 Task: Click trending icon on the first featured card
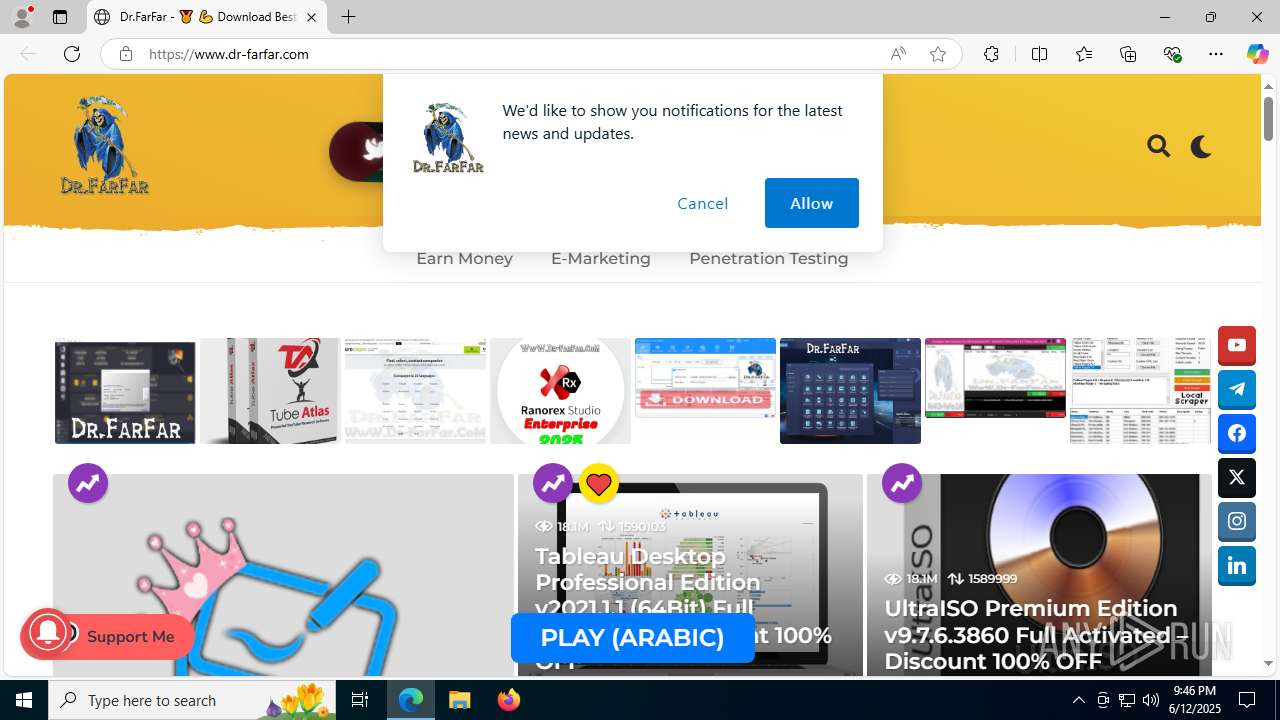click(88, 484)
